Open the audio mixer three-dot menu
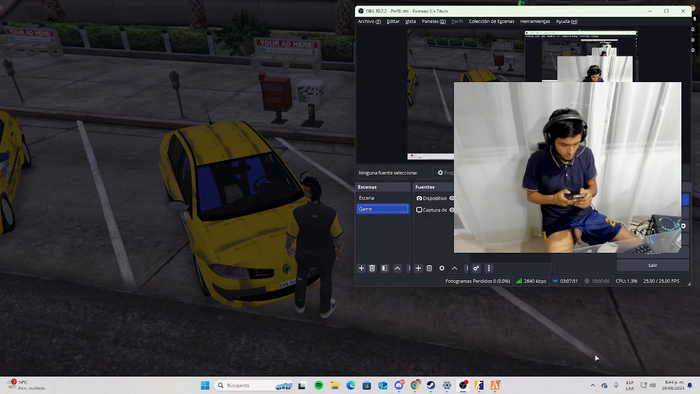 coord(488,268)
